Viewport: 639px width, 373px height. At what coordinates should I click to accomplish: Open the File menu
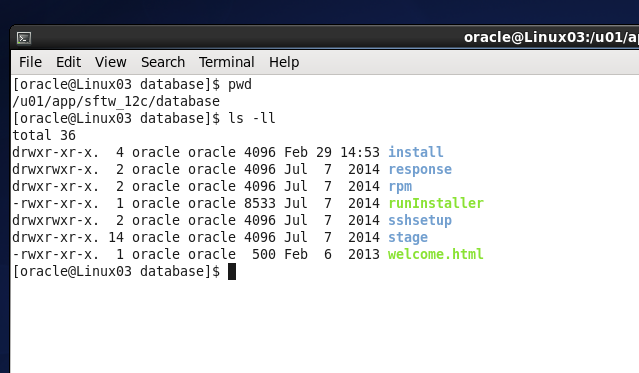(x=30, y=62)
